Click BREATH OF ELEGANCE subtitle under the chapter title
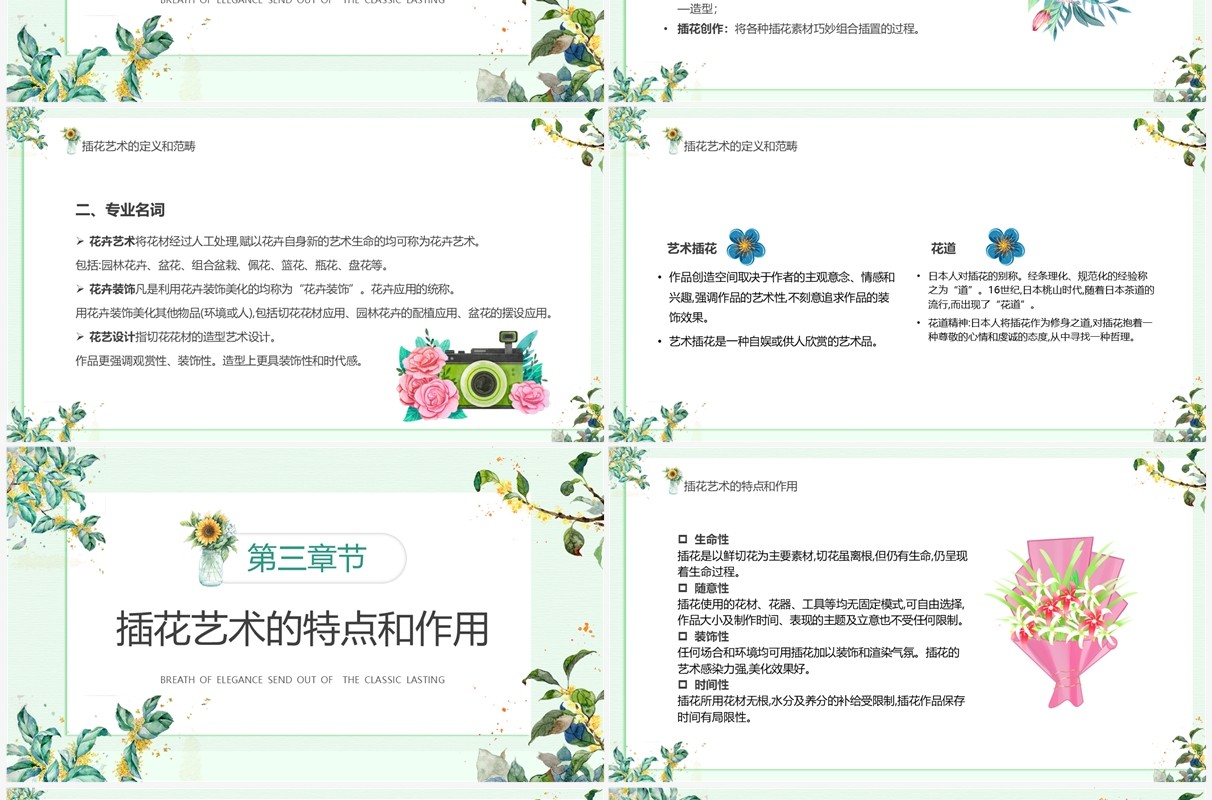 302,680
